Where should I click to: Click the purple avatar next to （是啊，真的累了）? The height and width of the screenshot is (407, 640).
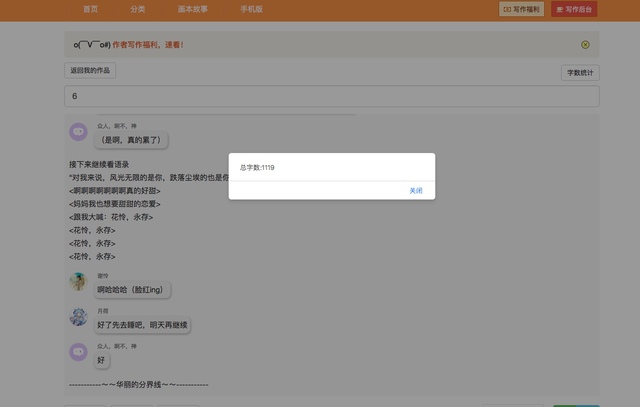pyautogui.click(x=78, y=132)
